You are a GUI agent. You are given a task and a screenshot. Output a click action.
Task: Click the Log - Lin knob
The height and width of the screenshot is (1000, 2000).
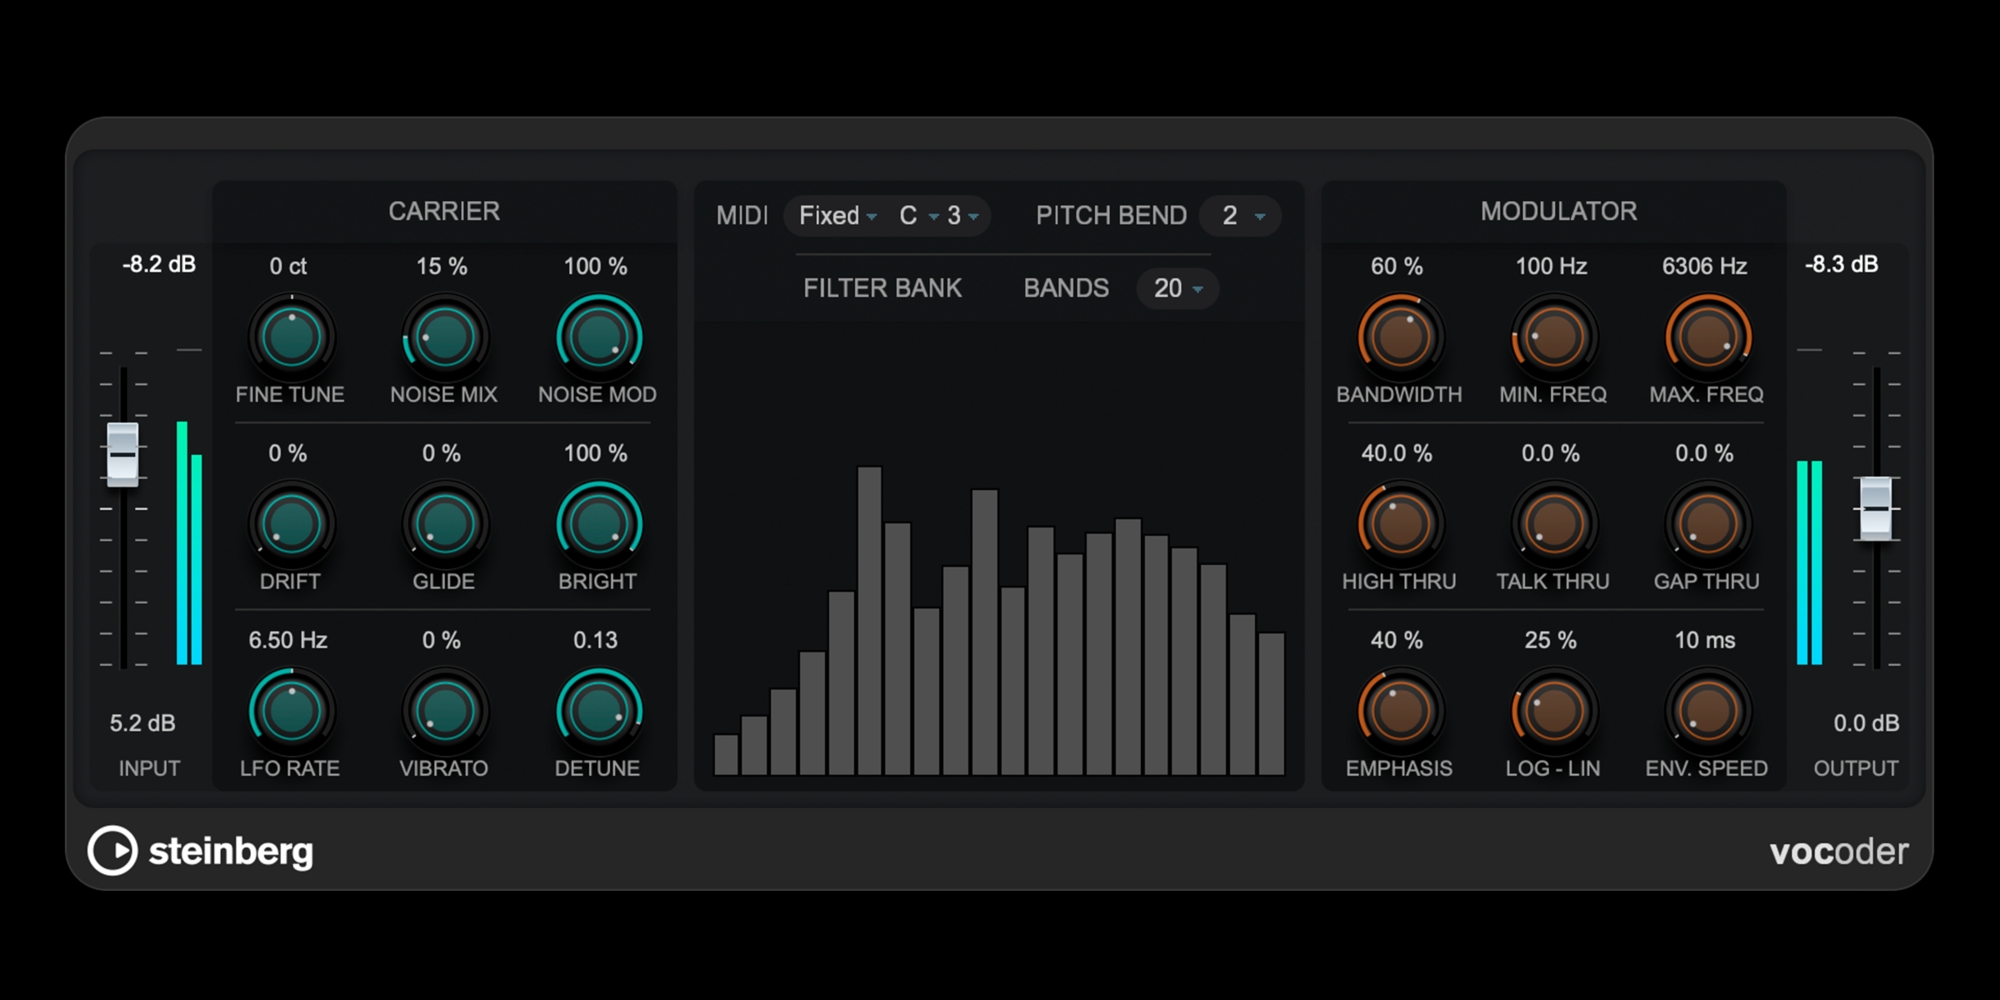click(x=1553, y=711)
